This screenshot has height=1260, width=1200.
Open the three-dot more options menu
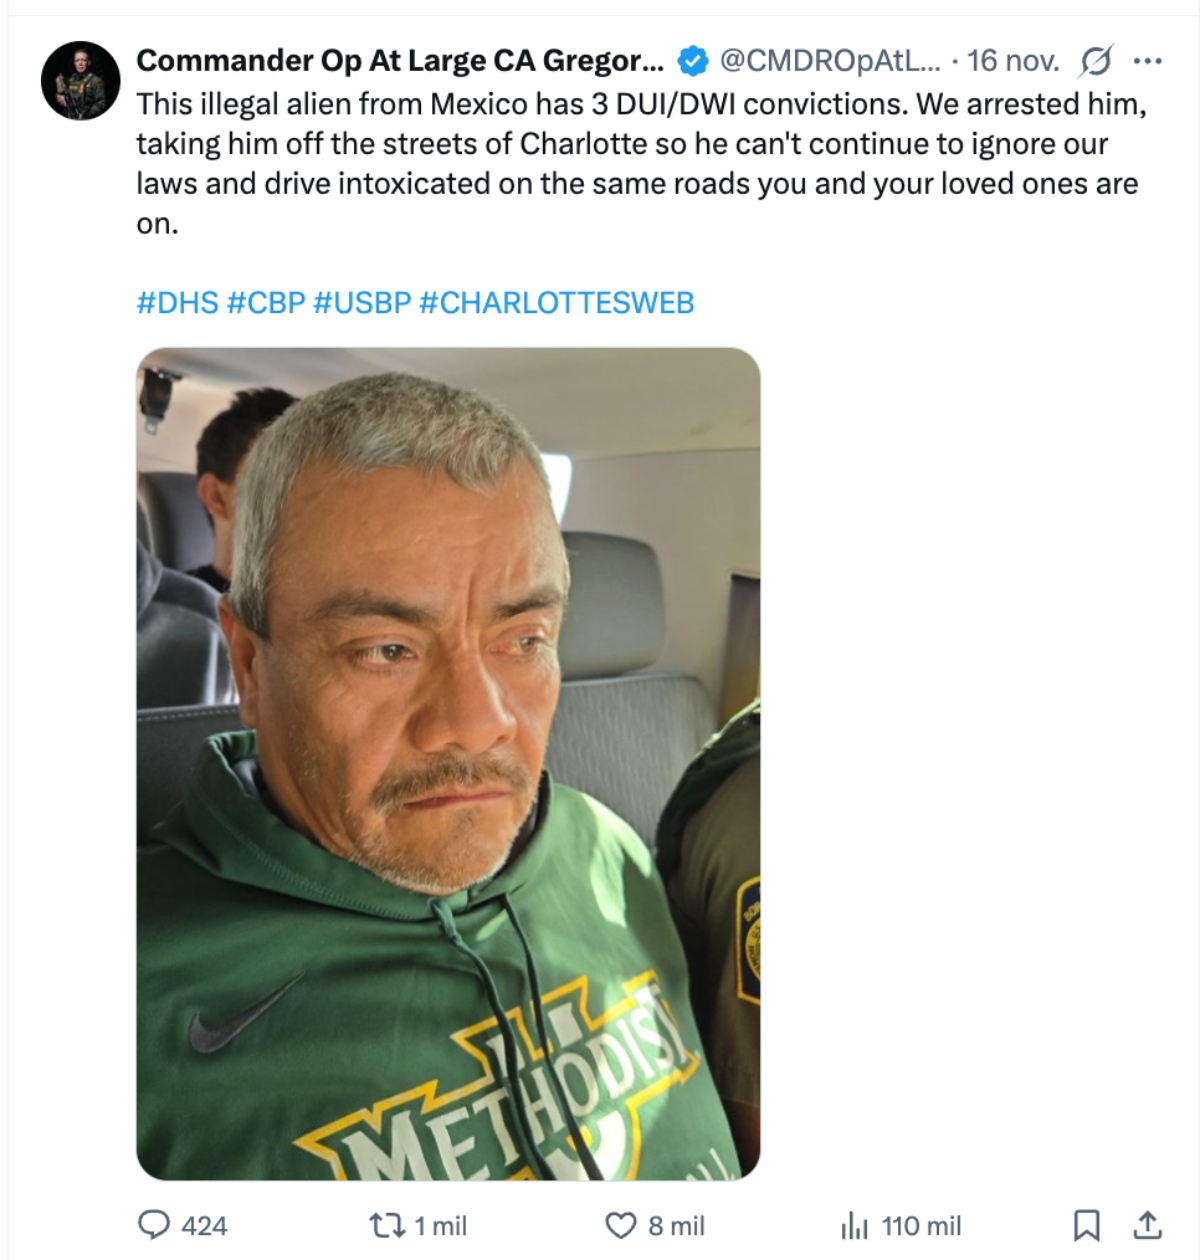pyautogui.click(x=1147, y=61)
